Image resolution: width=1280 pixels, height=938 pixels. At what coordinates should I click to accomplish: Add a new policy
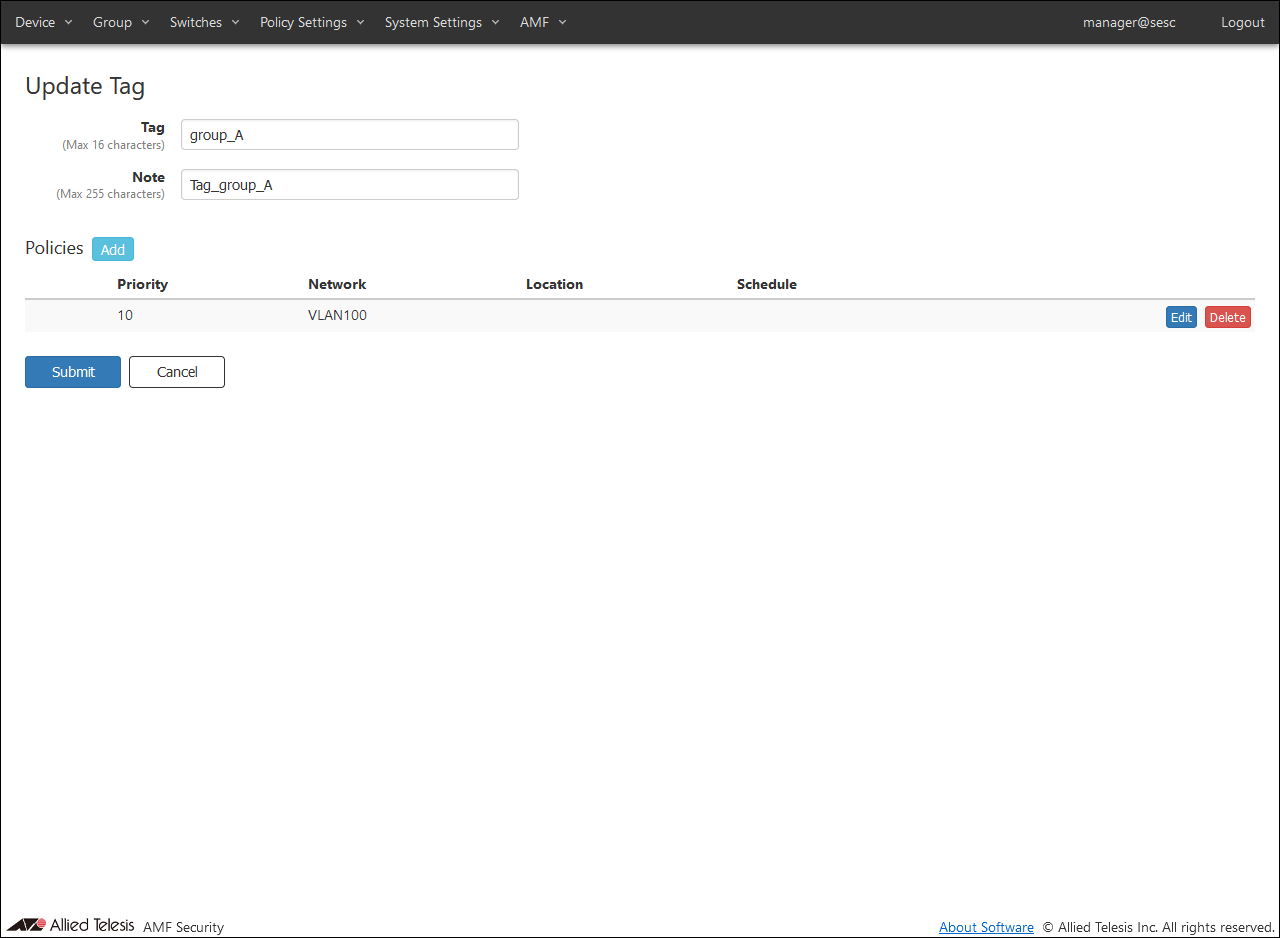click(x=113, y=249)
